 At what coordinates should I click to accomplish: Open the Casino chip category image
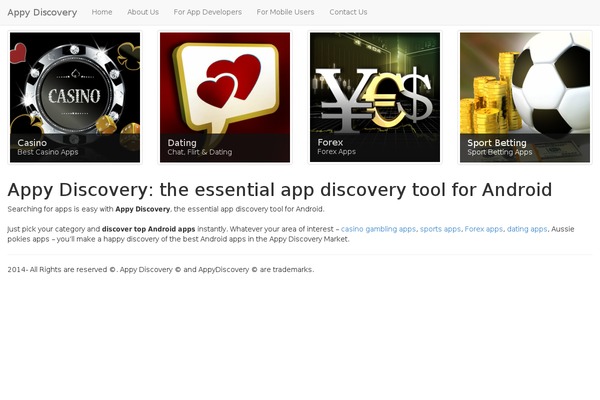(x=75, y=97)
